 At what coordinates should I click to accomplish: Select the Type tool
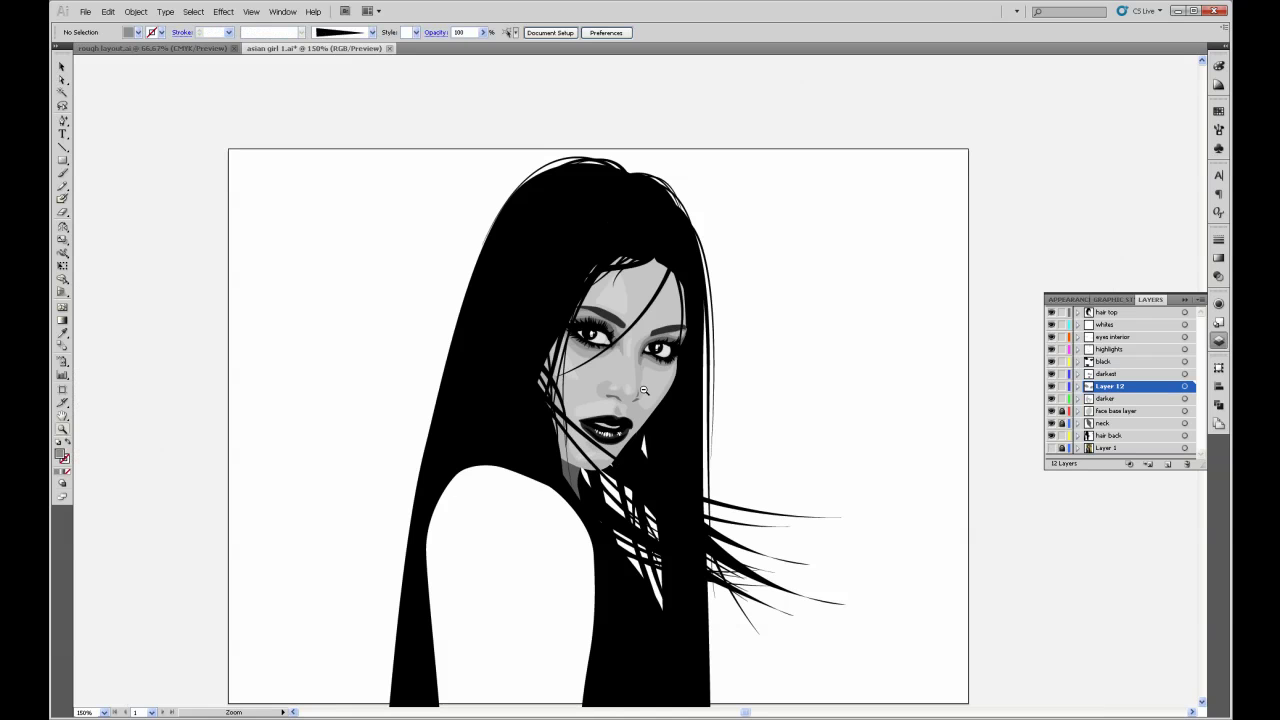(62, 133)
